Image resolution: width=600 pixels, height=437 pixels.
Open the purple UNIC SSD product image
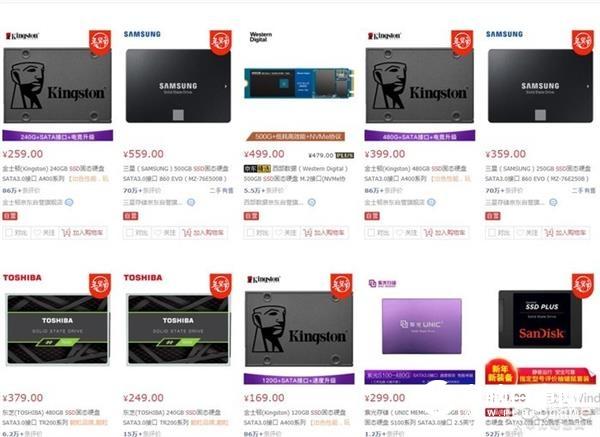pos(422,326)
